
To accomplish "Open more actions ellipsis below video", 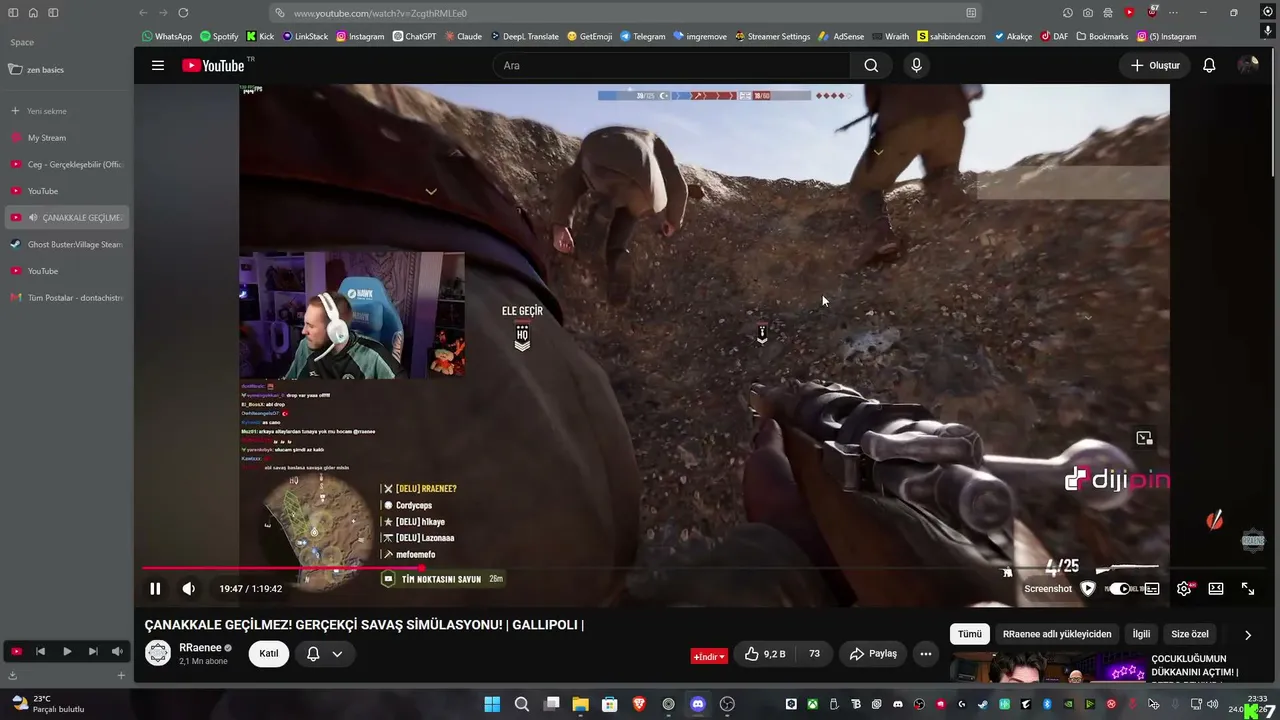I will pyautogui.click(x=926, y=654).
